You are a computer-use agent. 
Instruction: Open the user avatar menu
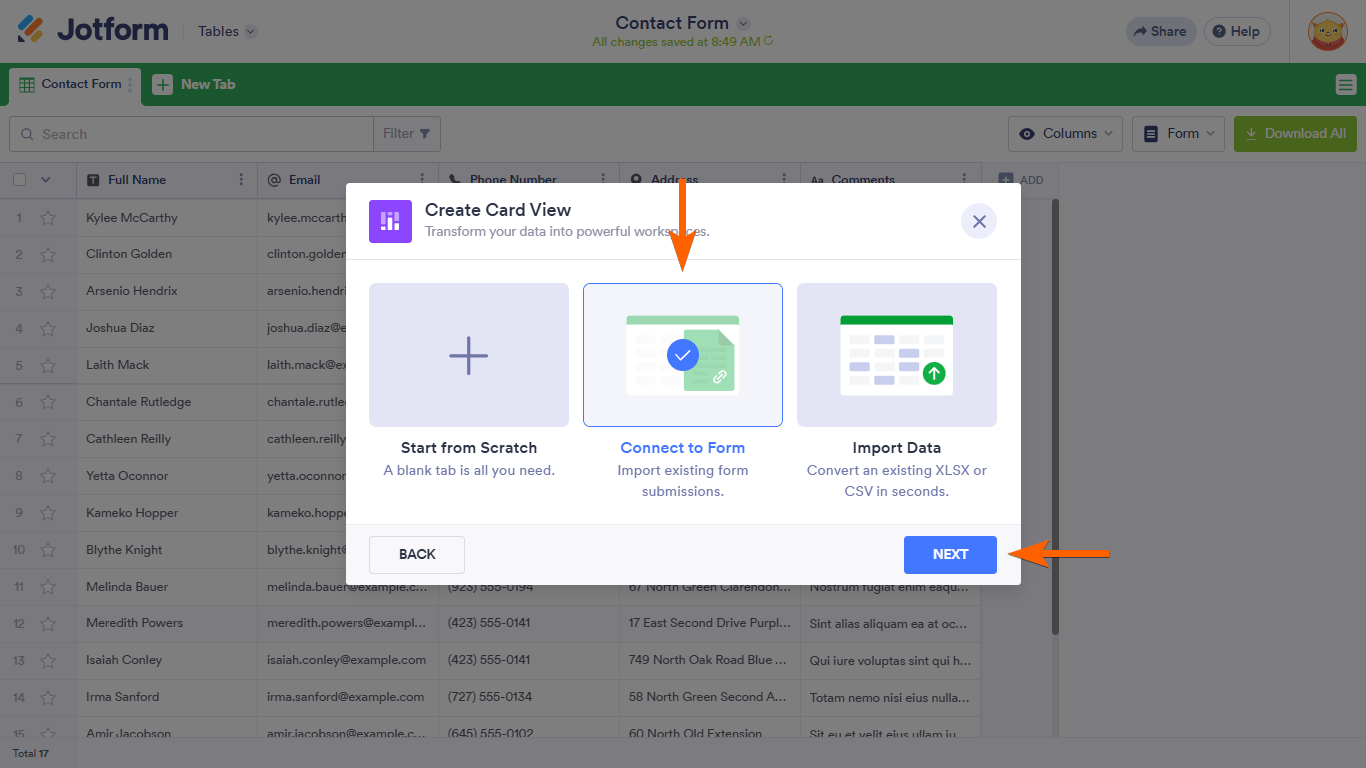click(x=1328, y=31)
